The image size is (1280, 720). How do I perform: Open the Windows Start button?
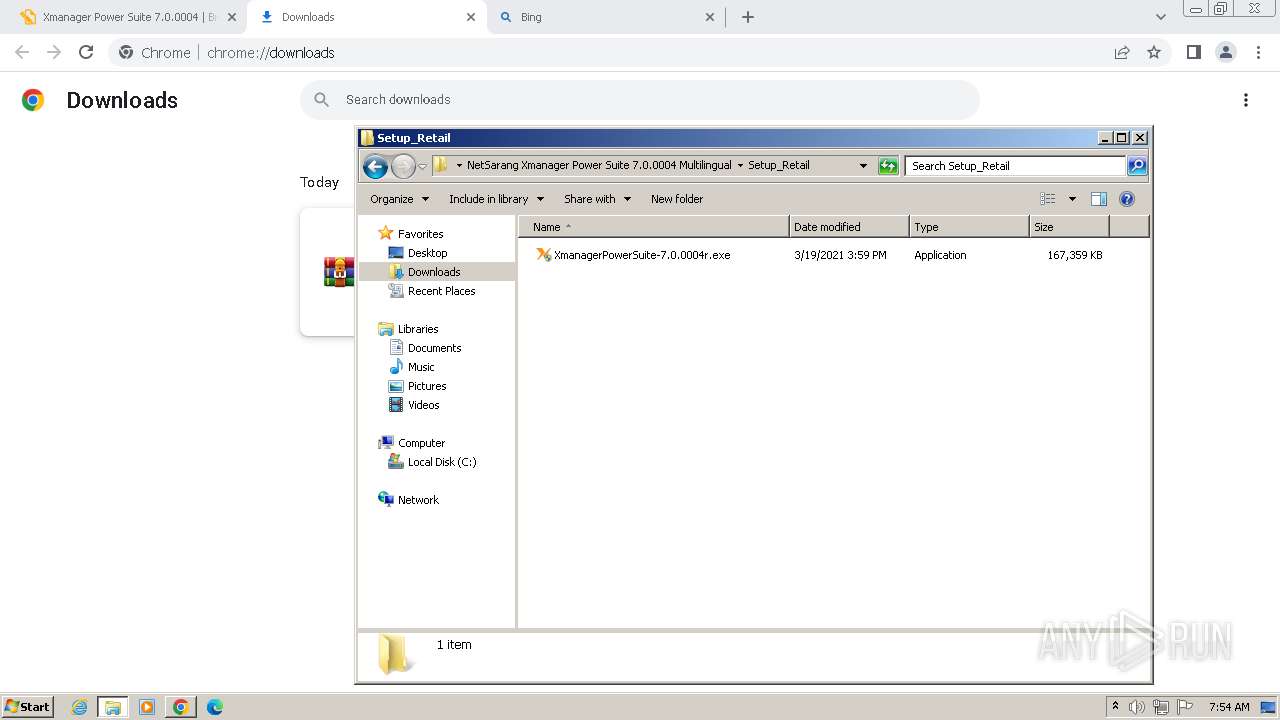click(28, 706)
